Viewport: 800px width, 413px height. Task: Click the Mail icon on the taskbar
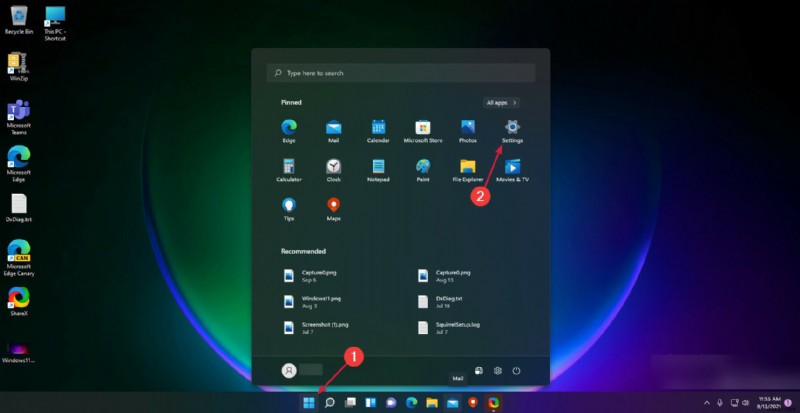pyautogui.click(x=453, y=403)
